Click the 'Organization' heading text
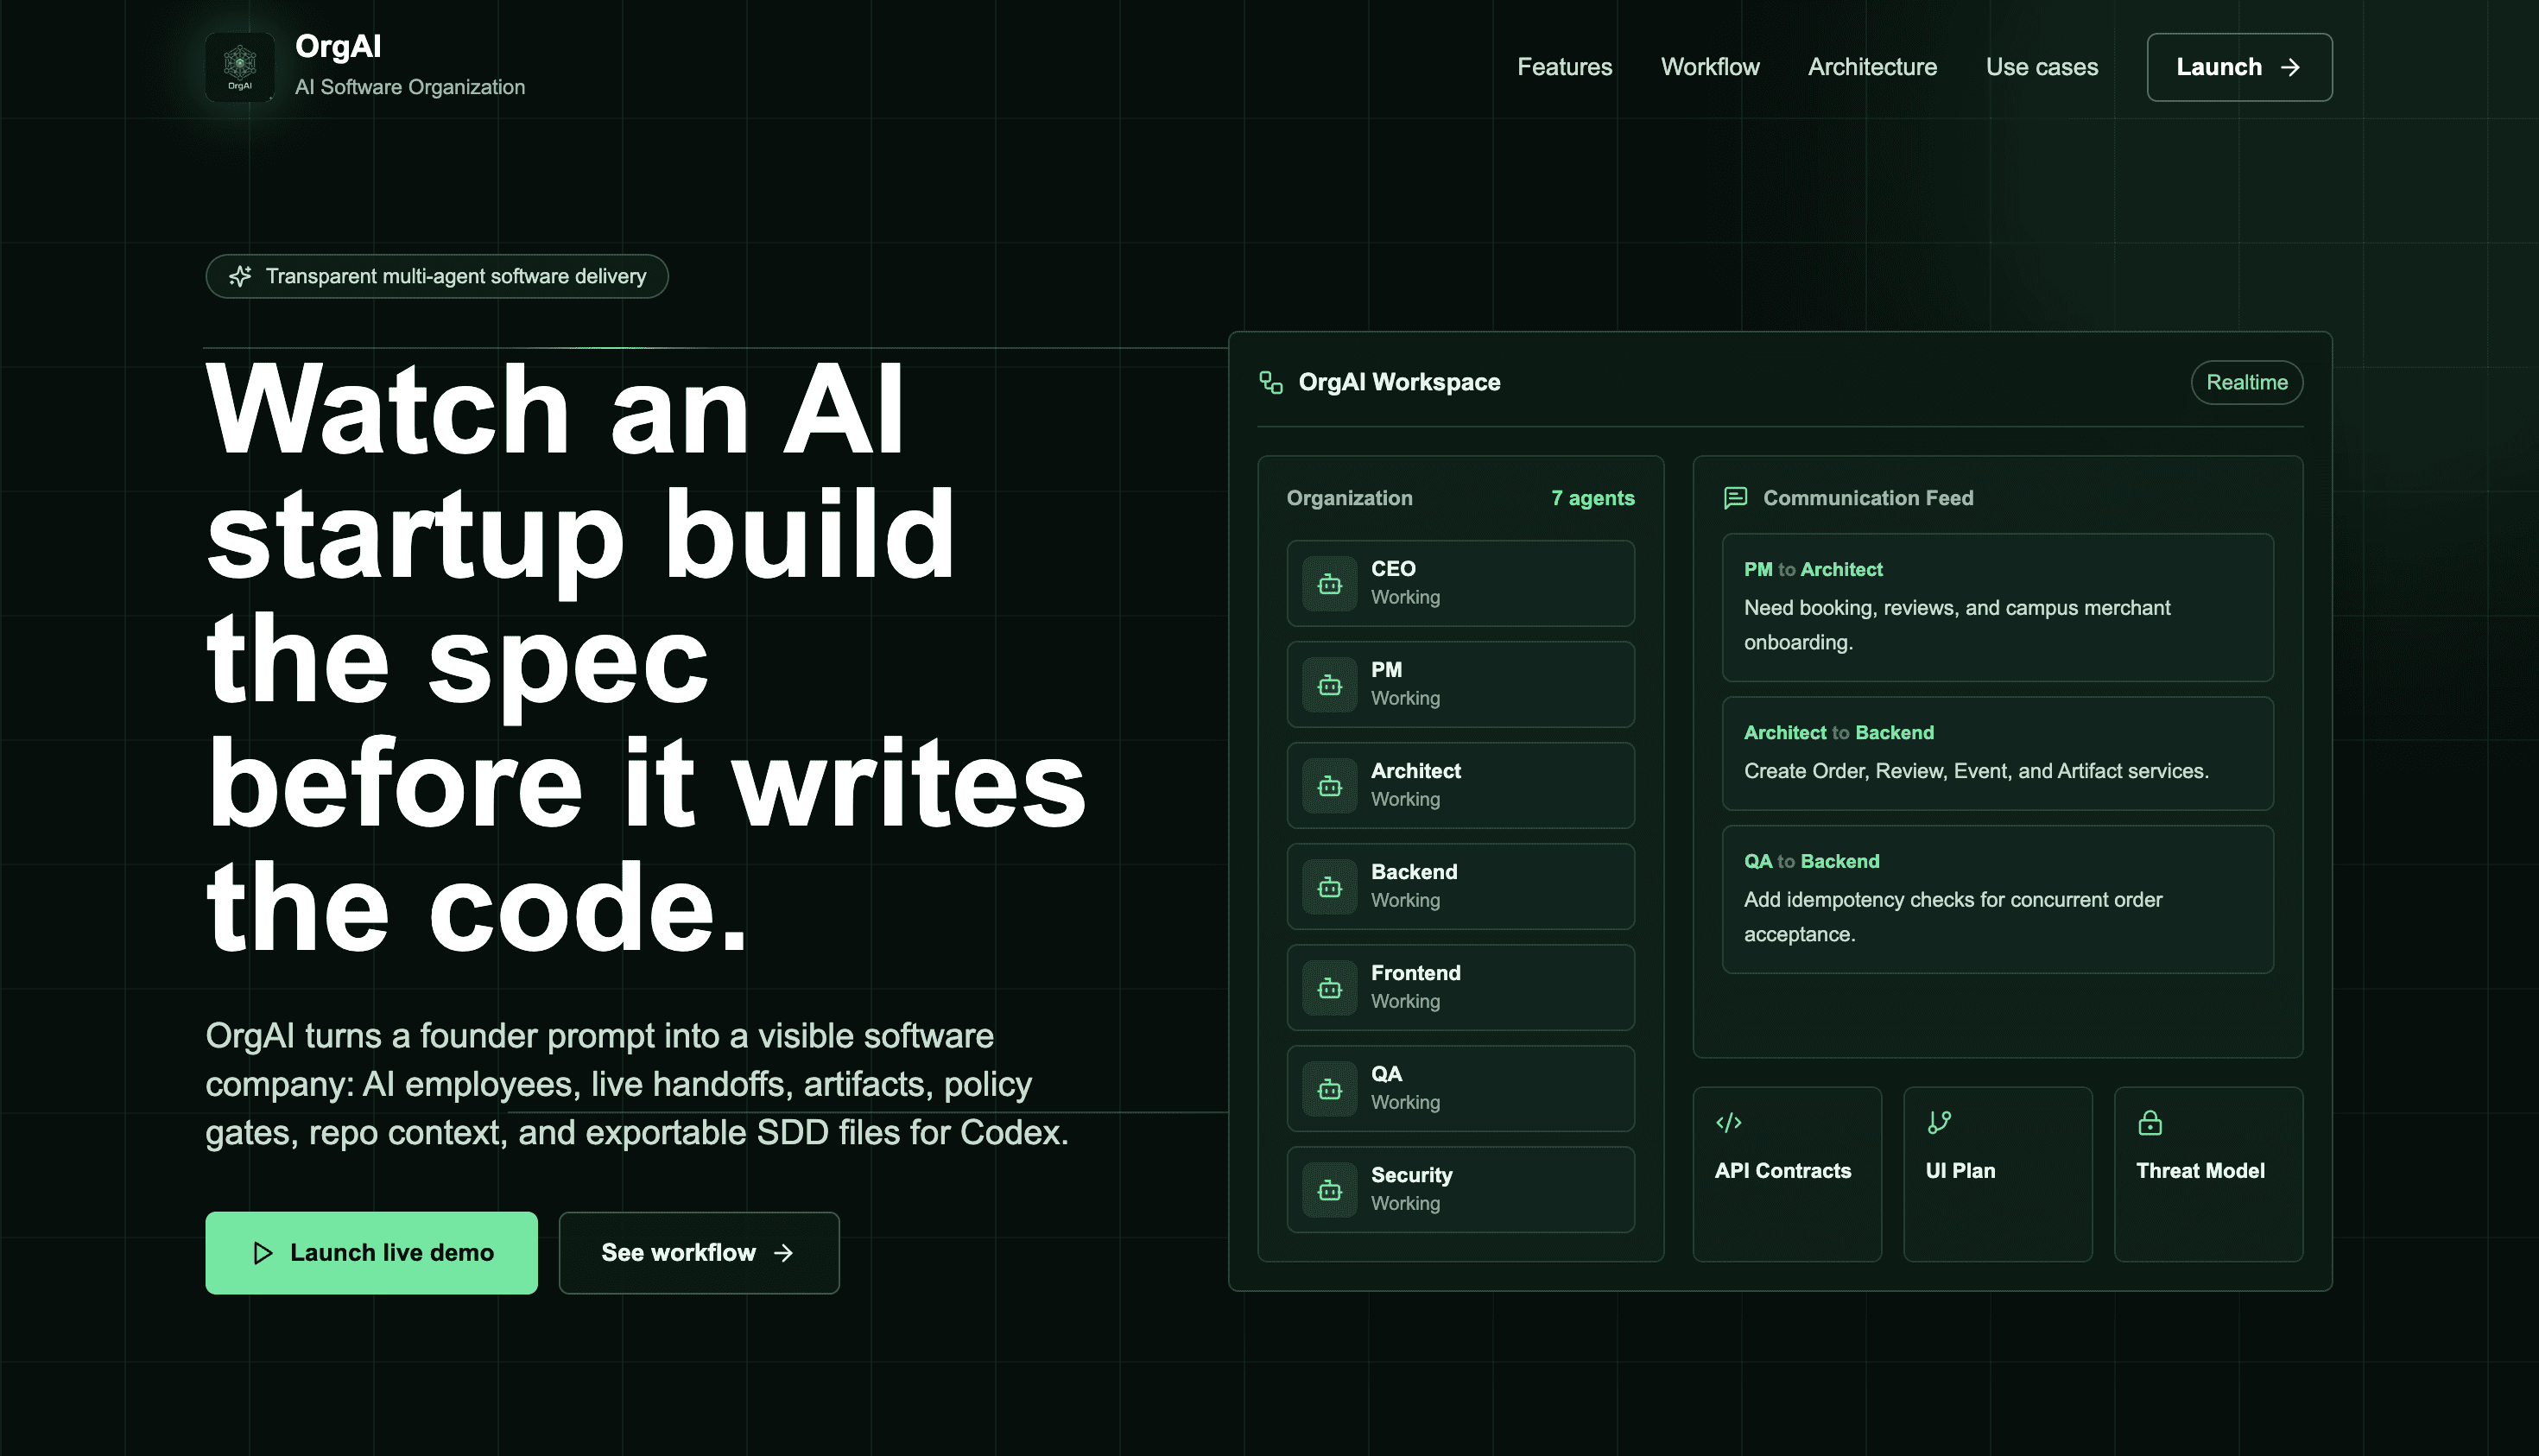This screenshot has height=1456, width=2539. [1349, 498]
